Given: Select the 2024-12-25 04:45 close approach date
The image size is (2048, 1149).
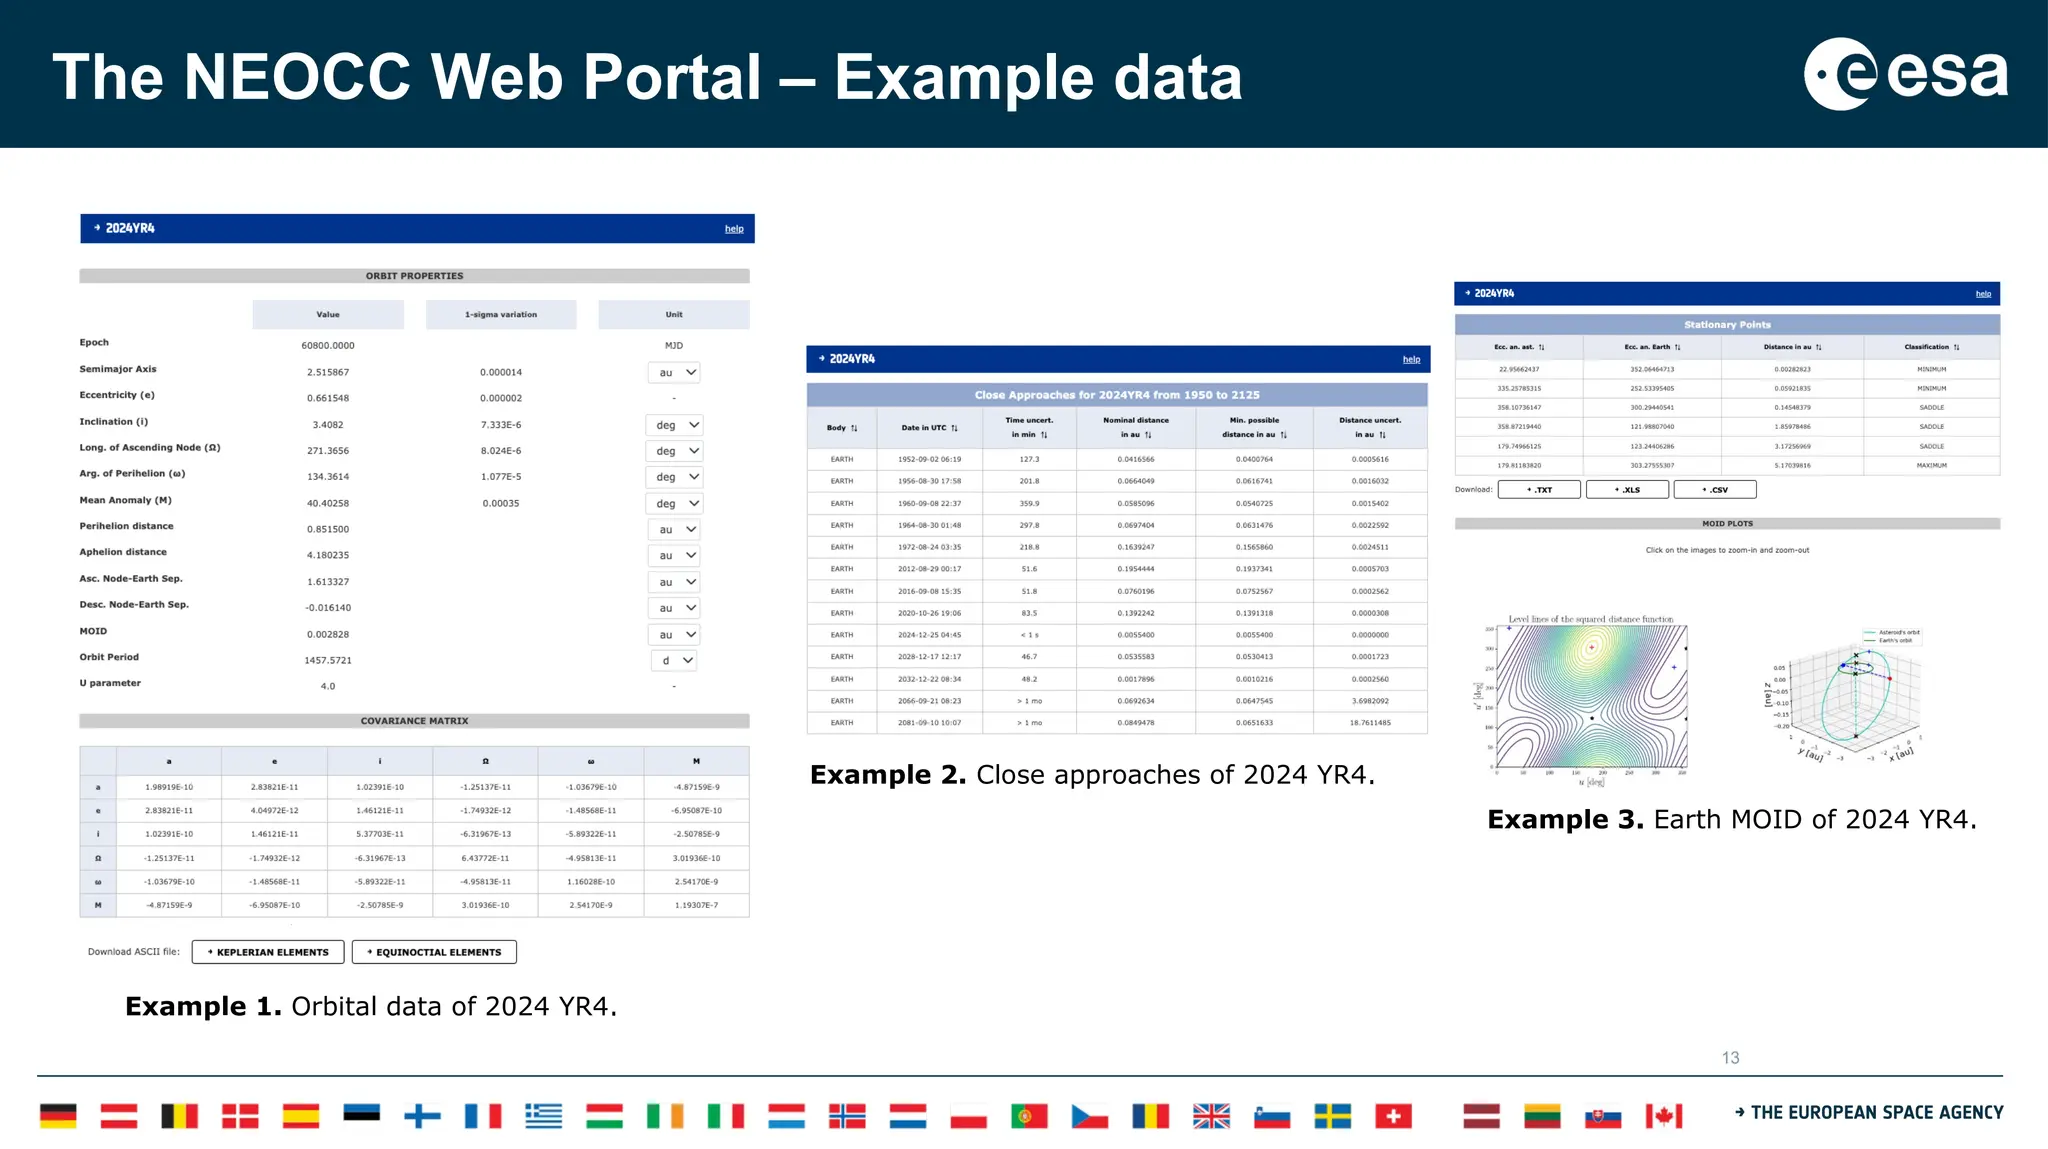Looking at the screenshot, I should [929, 635].
